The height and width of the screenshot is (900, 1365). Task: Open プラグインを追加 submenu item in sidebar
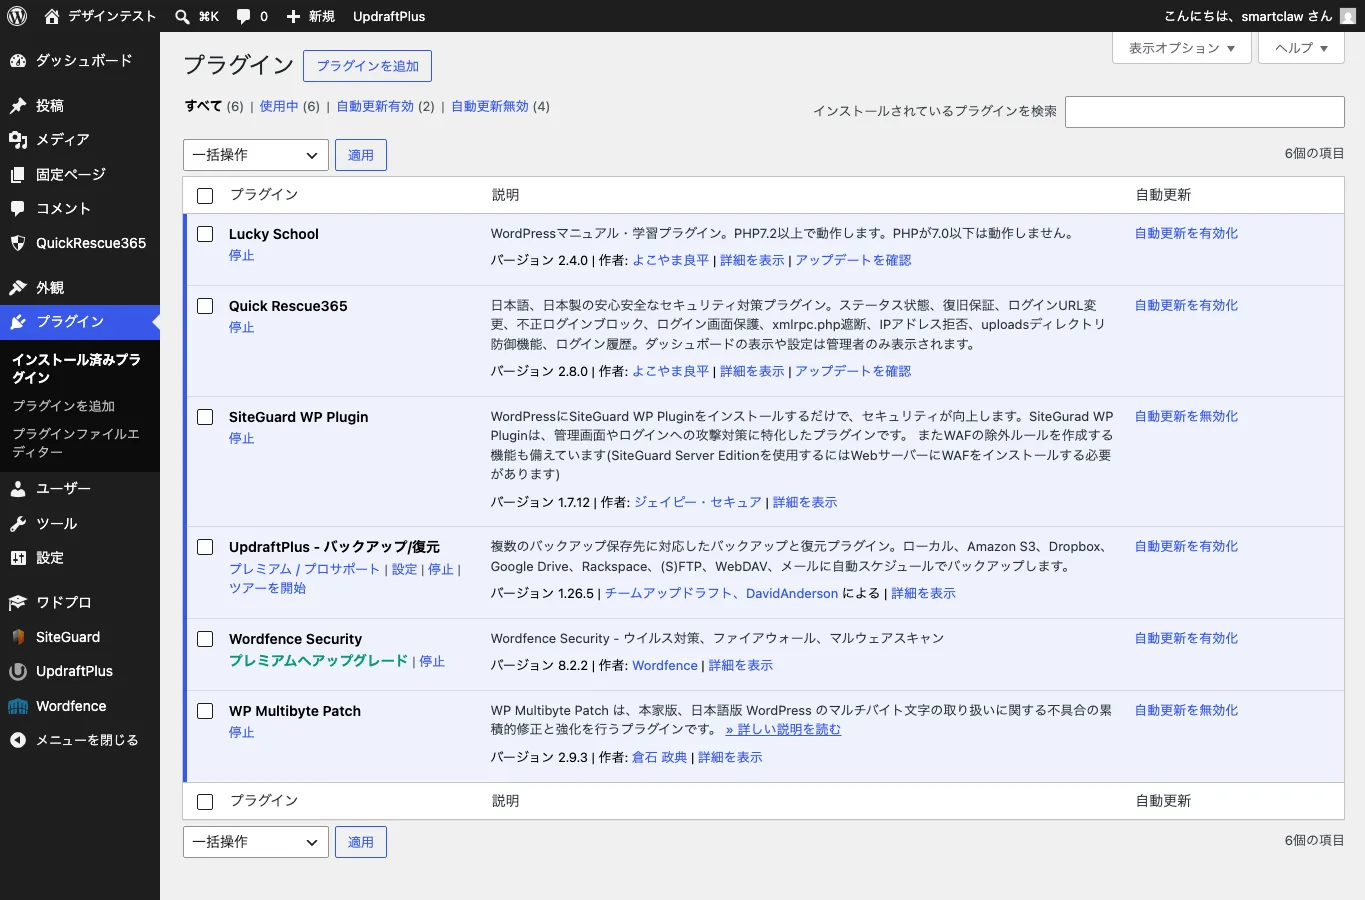coord(64,406)
